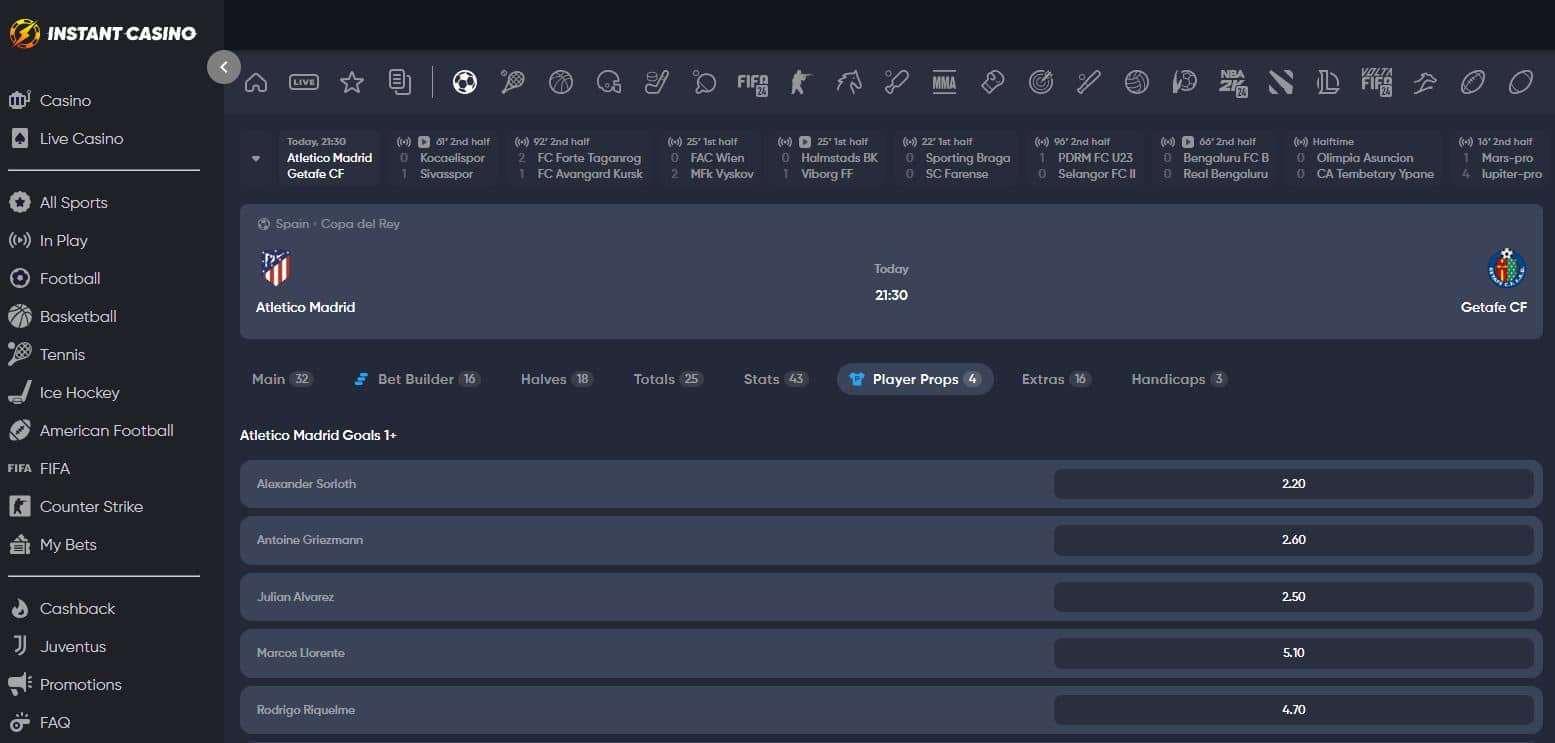Pick Antoine Griezmann odds 2.60

point(1293,540)
